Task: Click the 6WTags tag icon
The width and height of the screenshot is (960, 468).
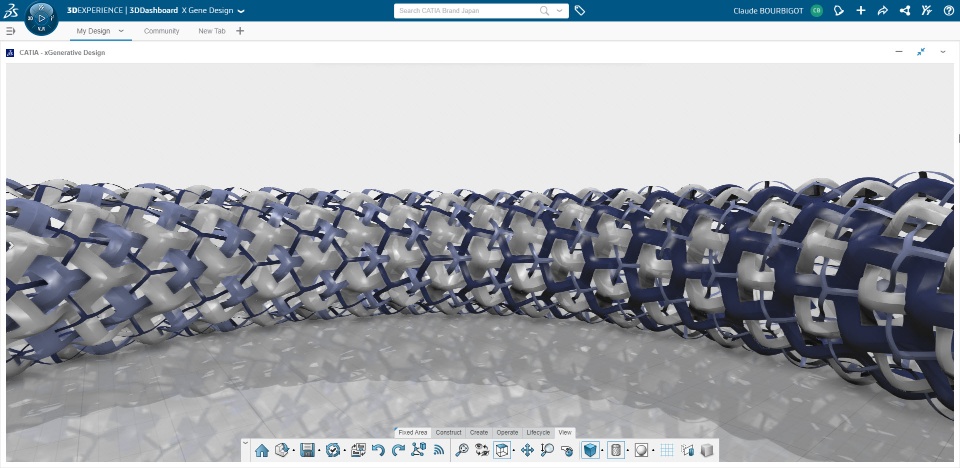Action: (x=580, y=10)
